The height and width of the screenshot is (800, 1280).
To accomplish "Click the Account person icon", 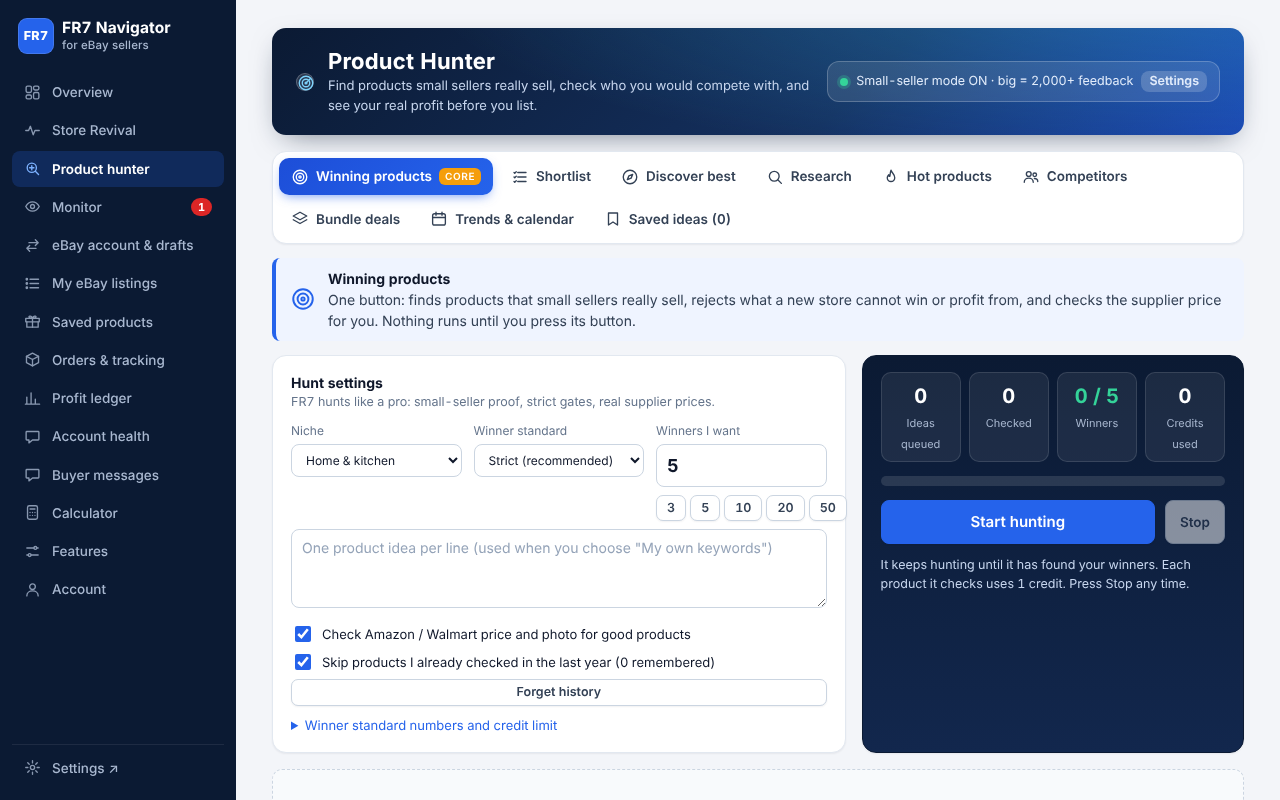I will (x=33, y=589).
